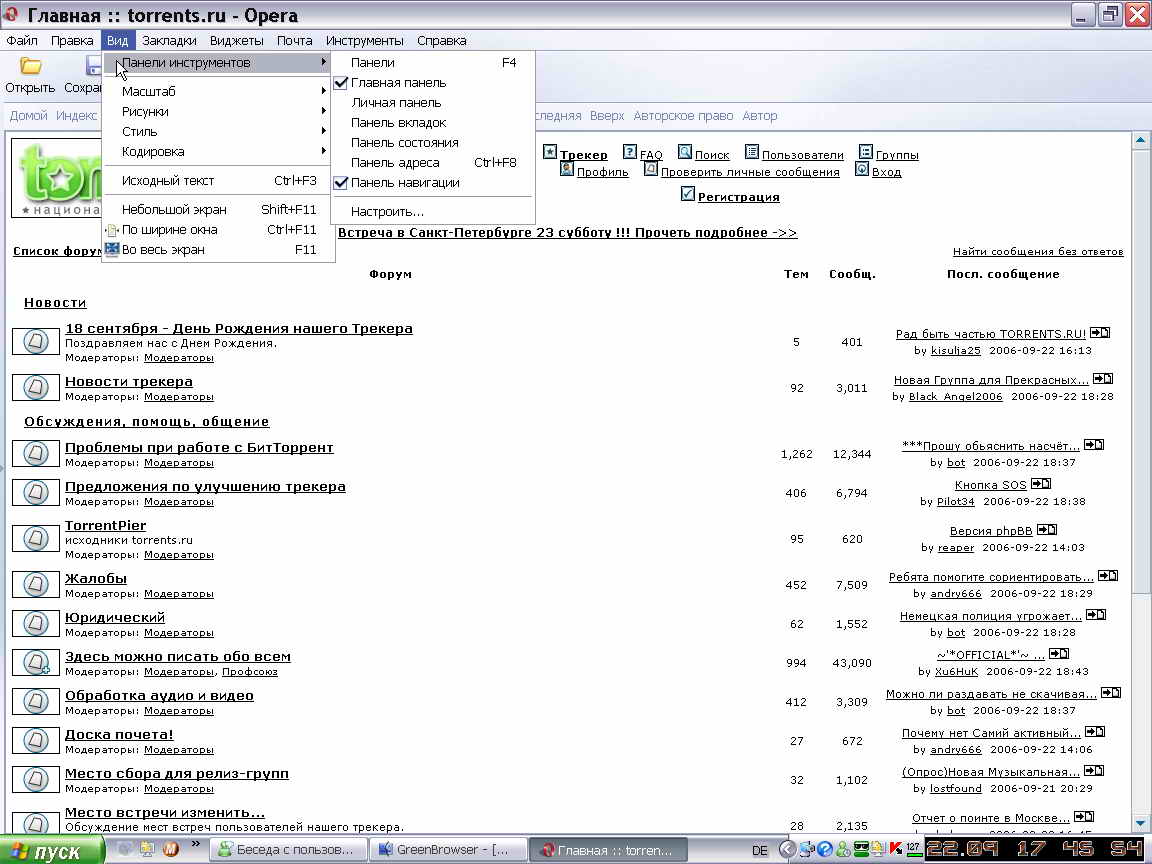Click page scrollbar up arrow
The image size is (1152, 864).
click(1140, 139)
